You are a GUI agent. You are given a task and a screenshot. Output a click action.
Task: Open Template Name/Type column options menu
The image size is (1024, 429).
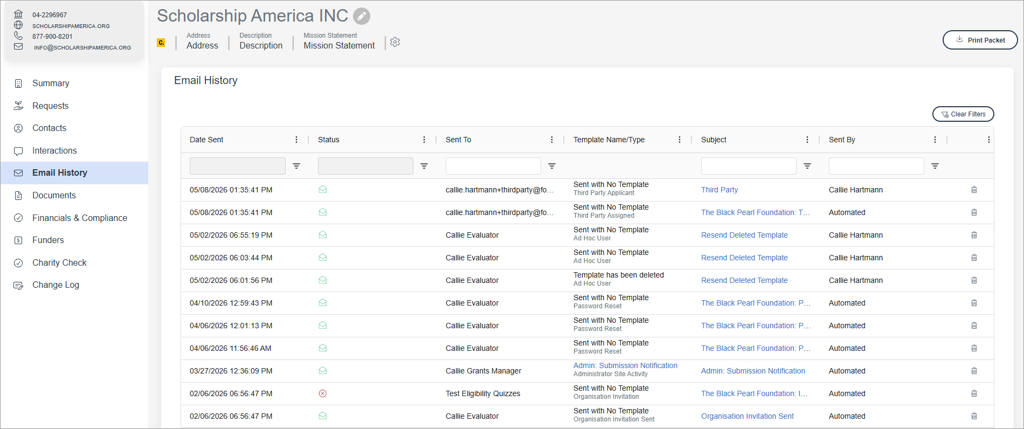679,140
